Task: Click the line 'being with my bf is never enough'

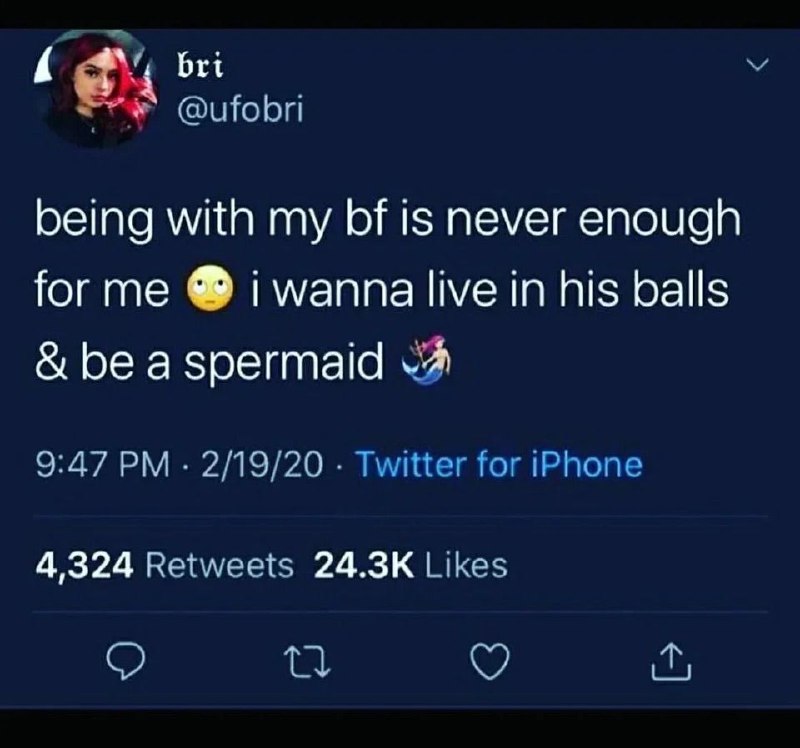Action: (x=388, y=219)
